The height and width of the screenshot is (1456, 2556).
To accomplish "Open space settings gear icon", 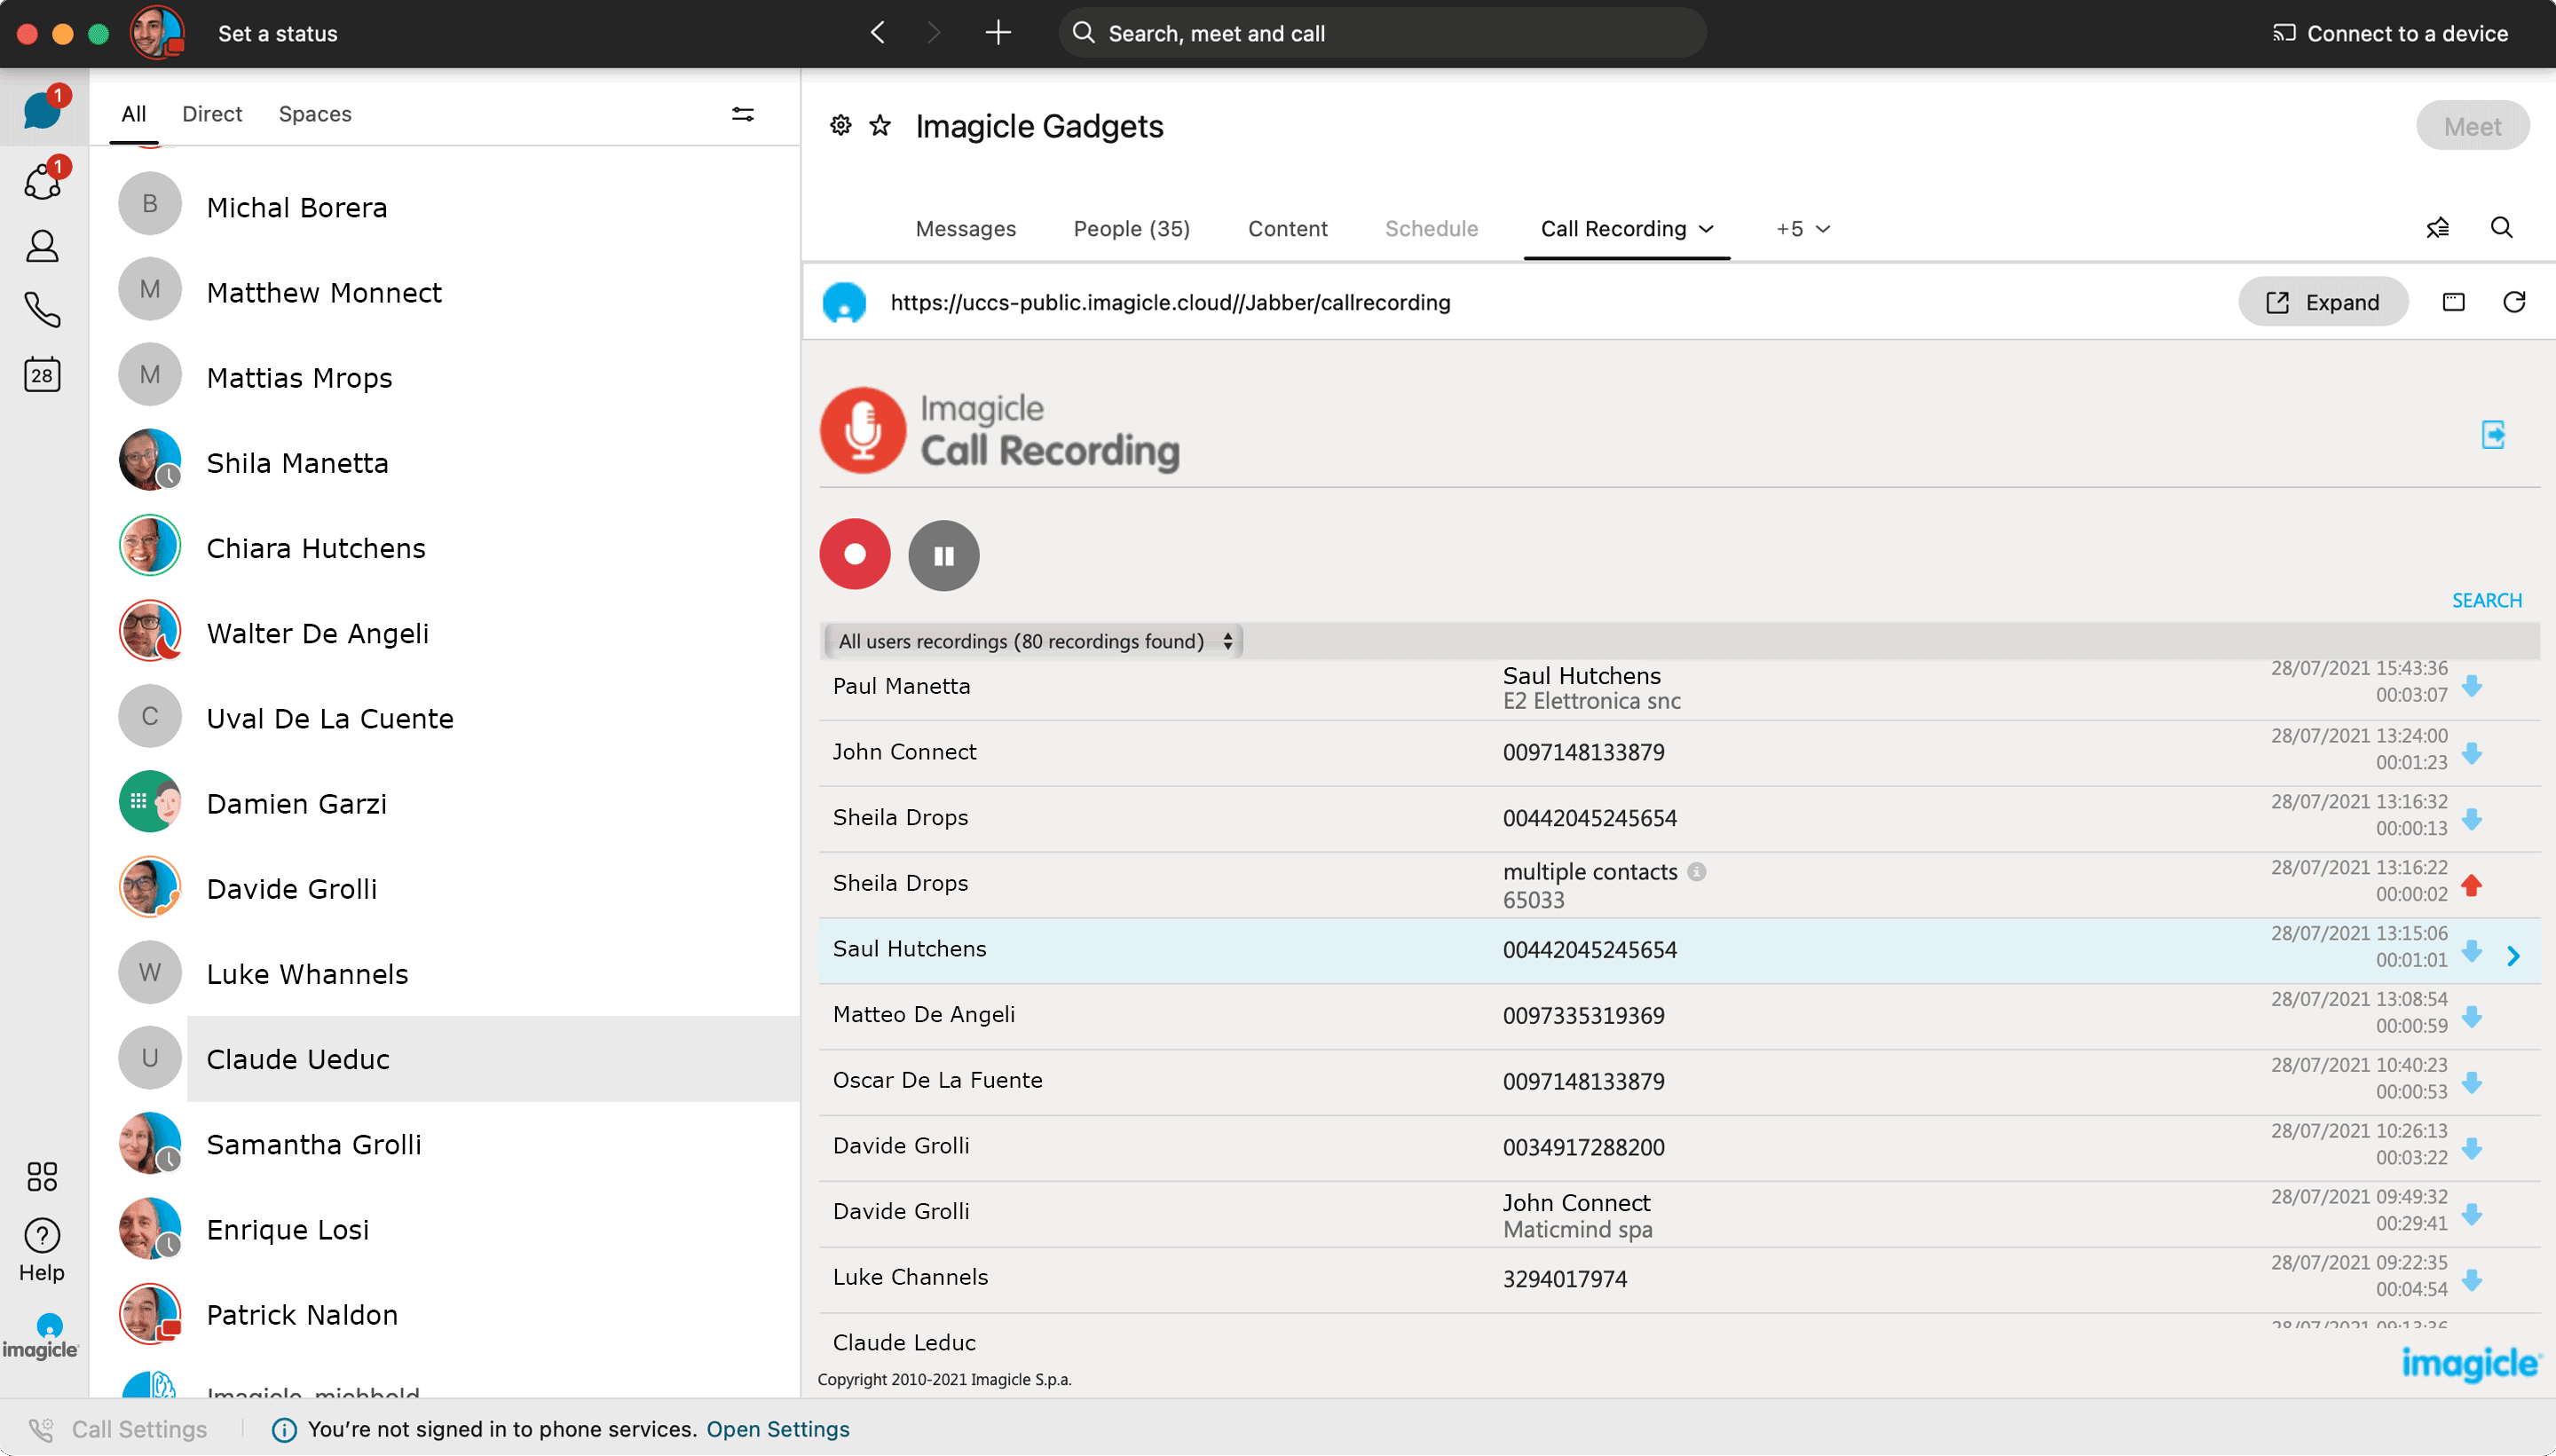I will pyautogui.click(x=841, y=126).
